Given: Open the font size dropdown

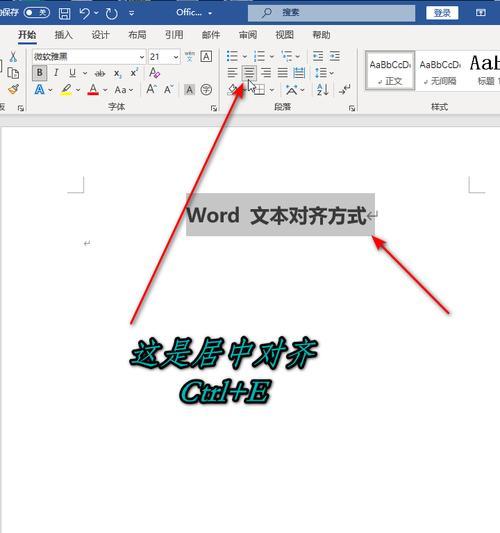Looking at the screenshot, I should pos(176,57).
